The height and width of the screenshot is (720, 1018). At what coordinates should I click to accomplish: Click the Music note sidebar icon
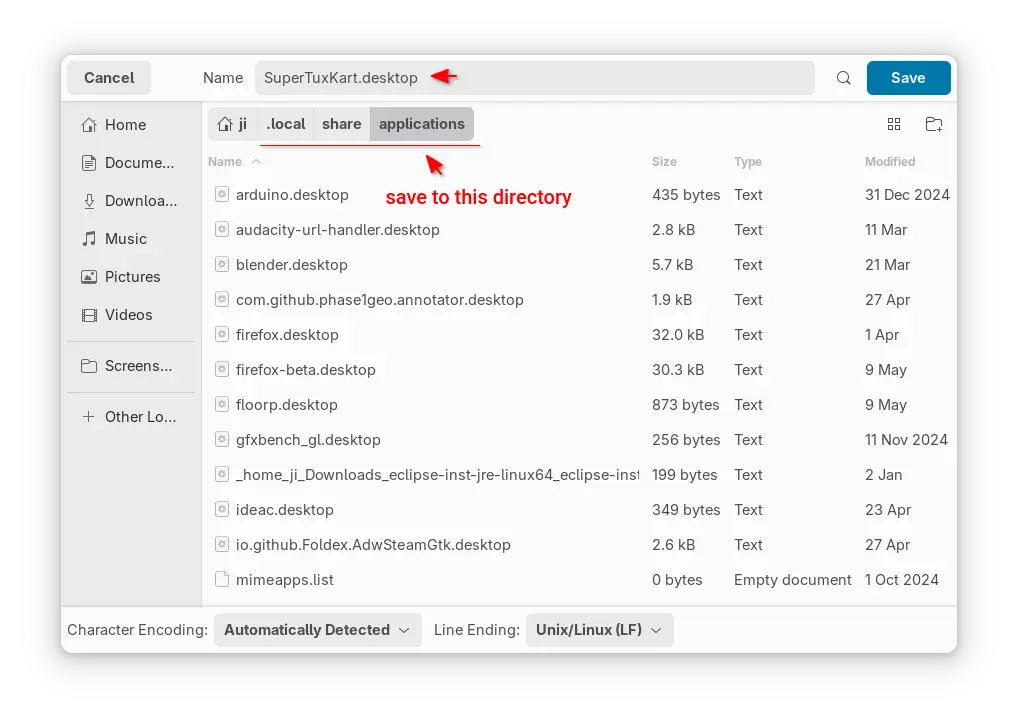[x=89, y=239]
